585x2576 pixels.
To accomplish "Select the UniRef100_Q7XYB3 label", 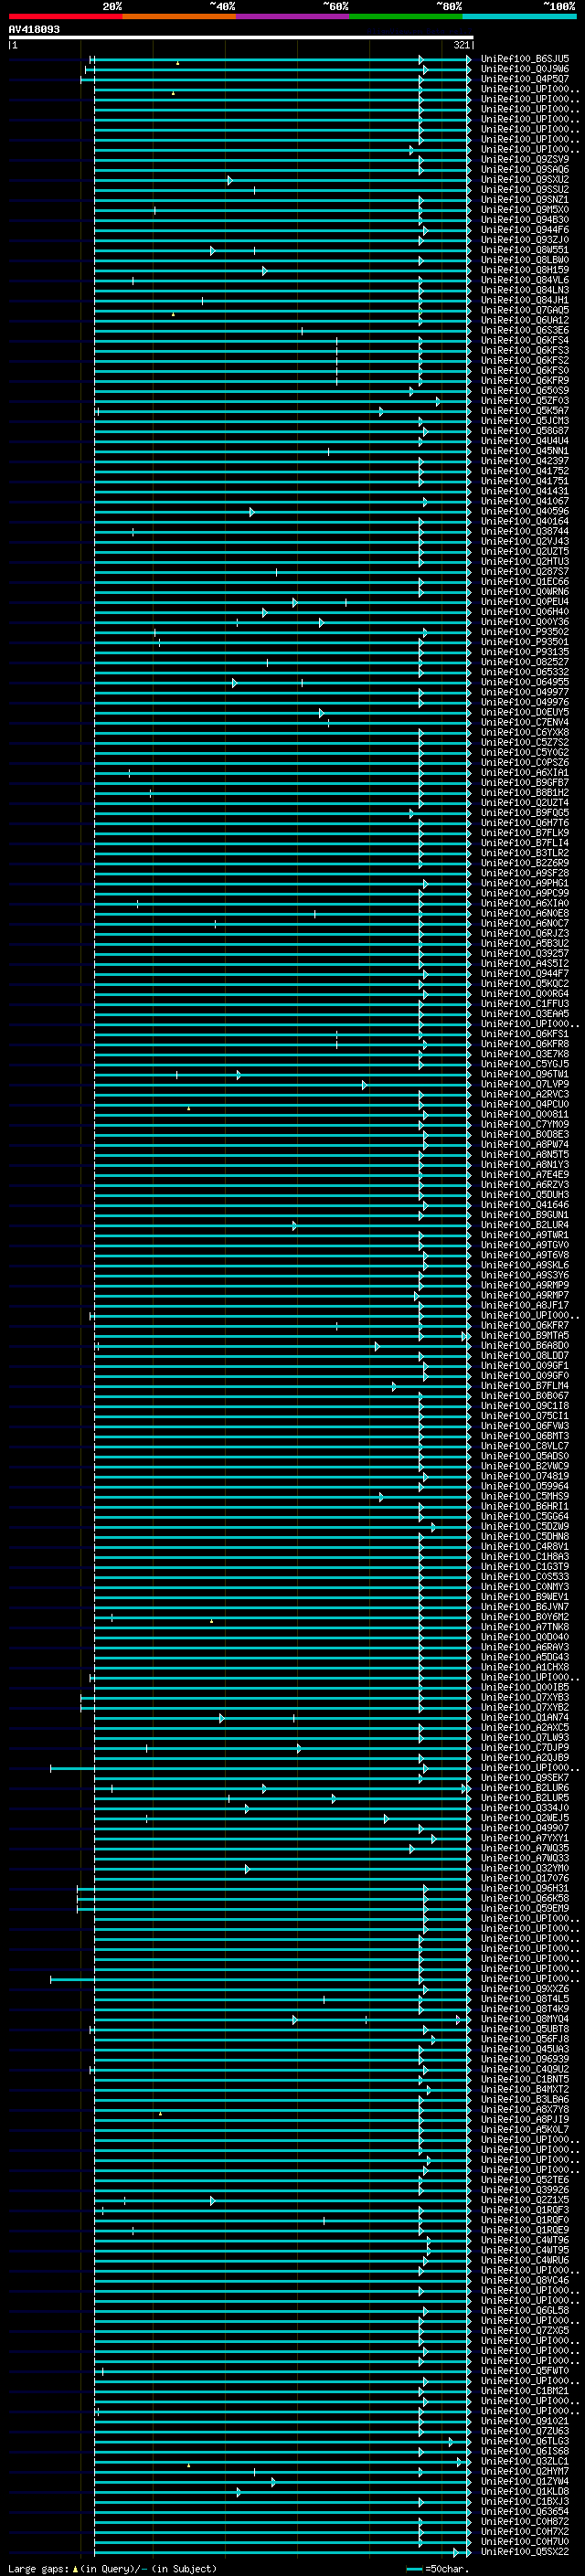I will (525, 1697).
